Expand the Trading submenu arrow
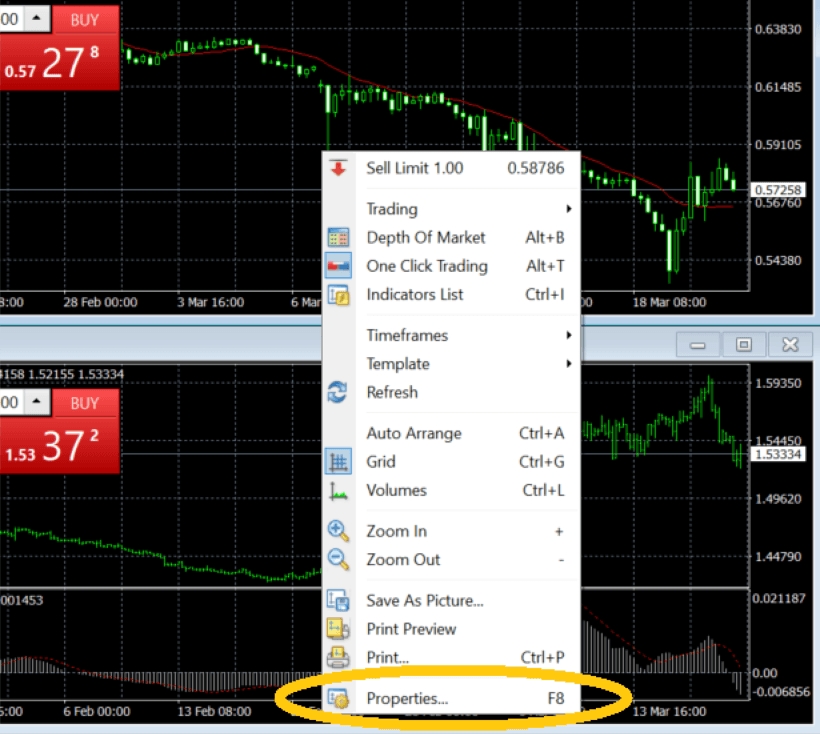This screenshot has height=734, width=820. [x=568, y=209]
